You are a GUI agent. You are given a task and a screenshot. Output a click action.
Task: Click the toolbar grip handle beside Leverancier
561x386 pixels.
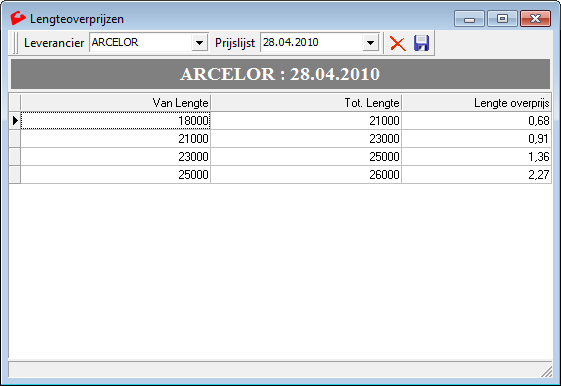coord(15,43)
